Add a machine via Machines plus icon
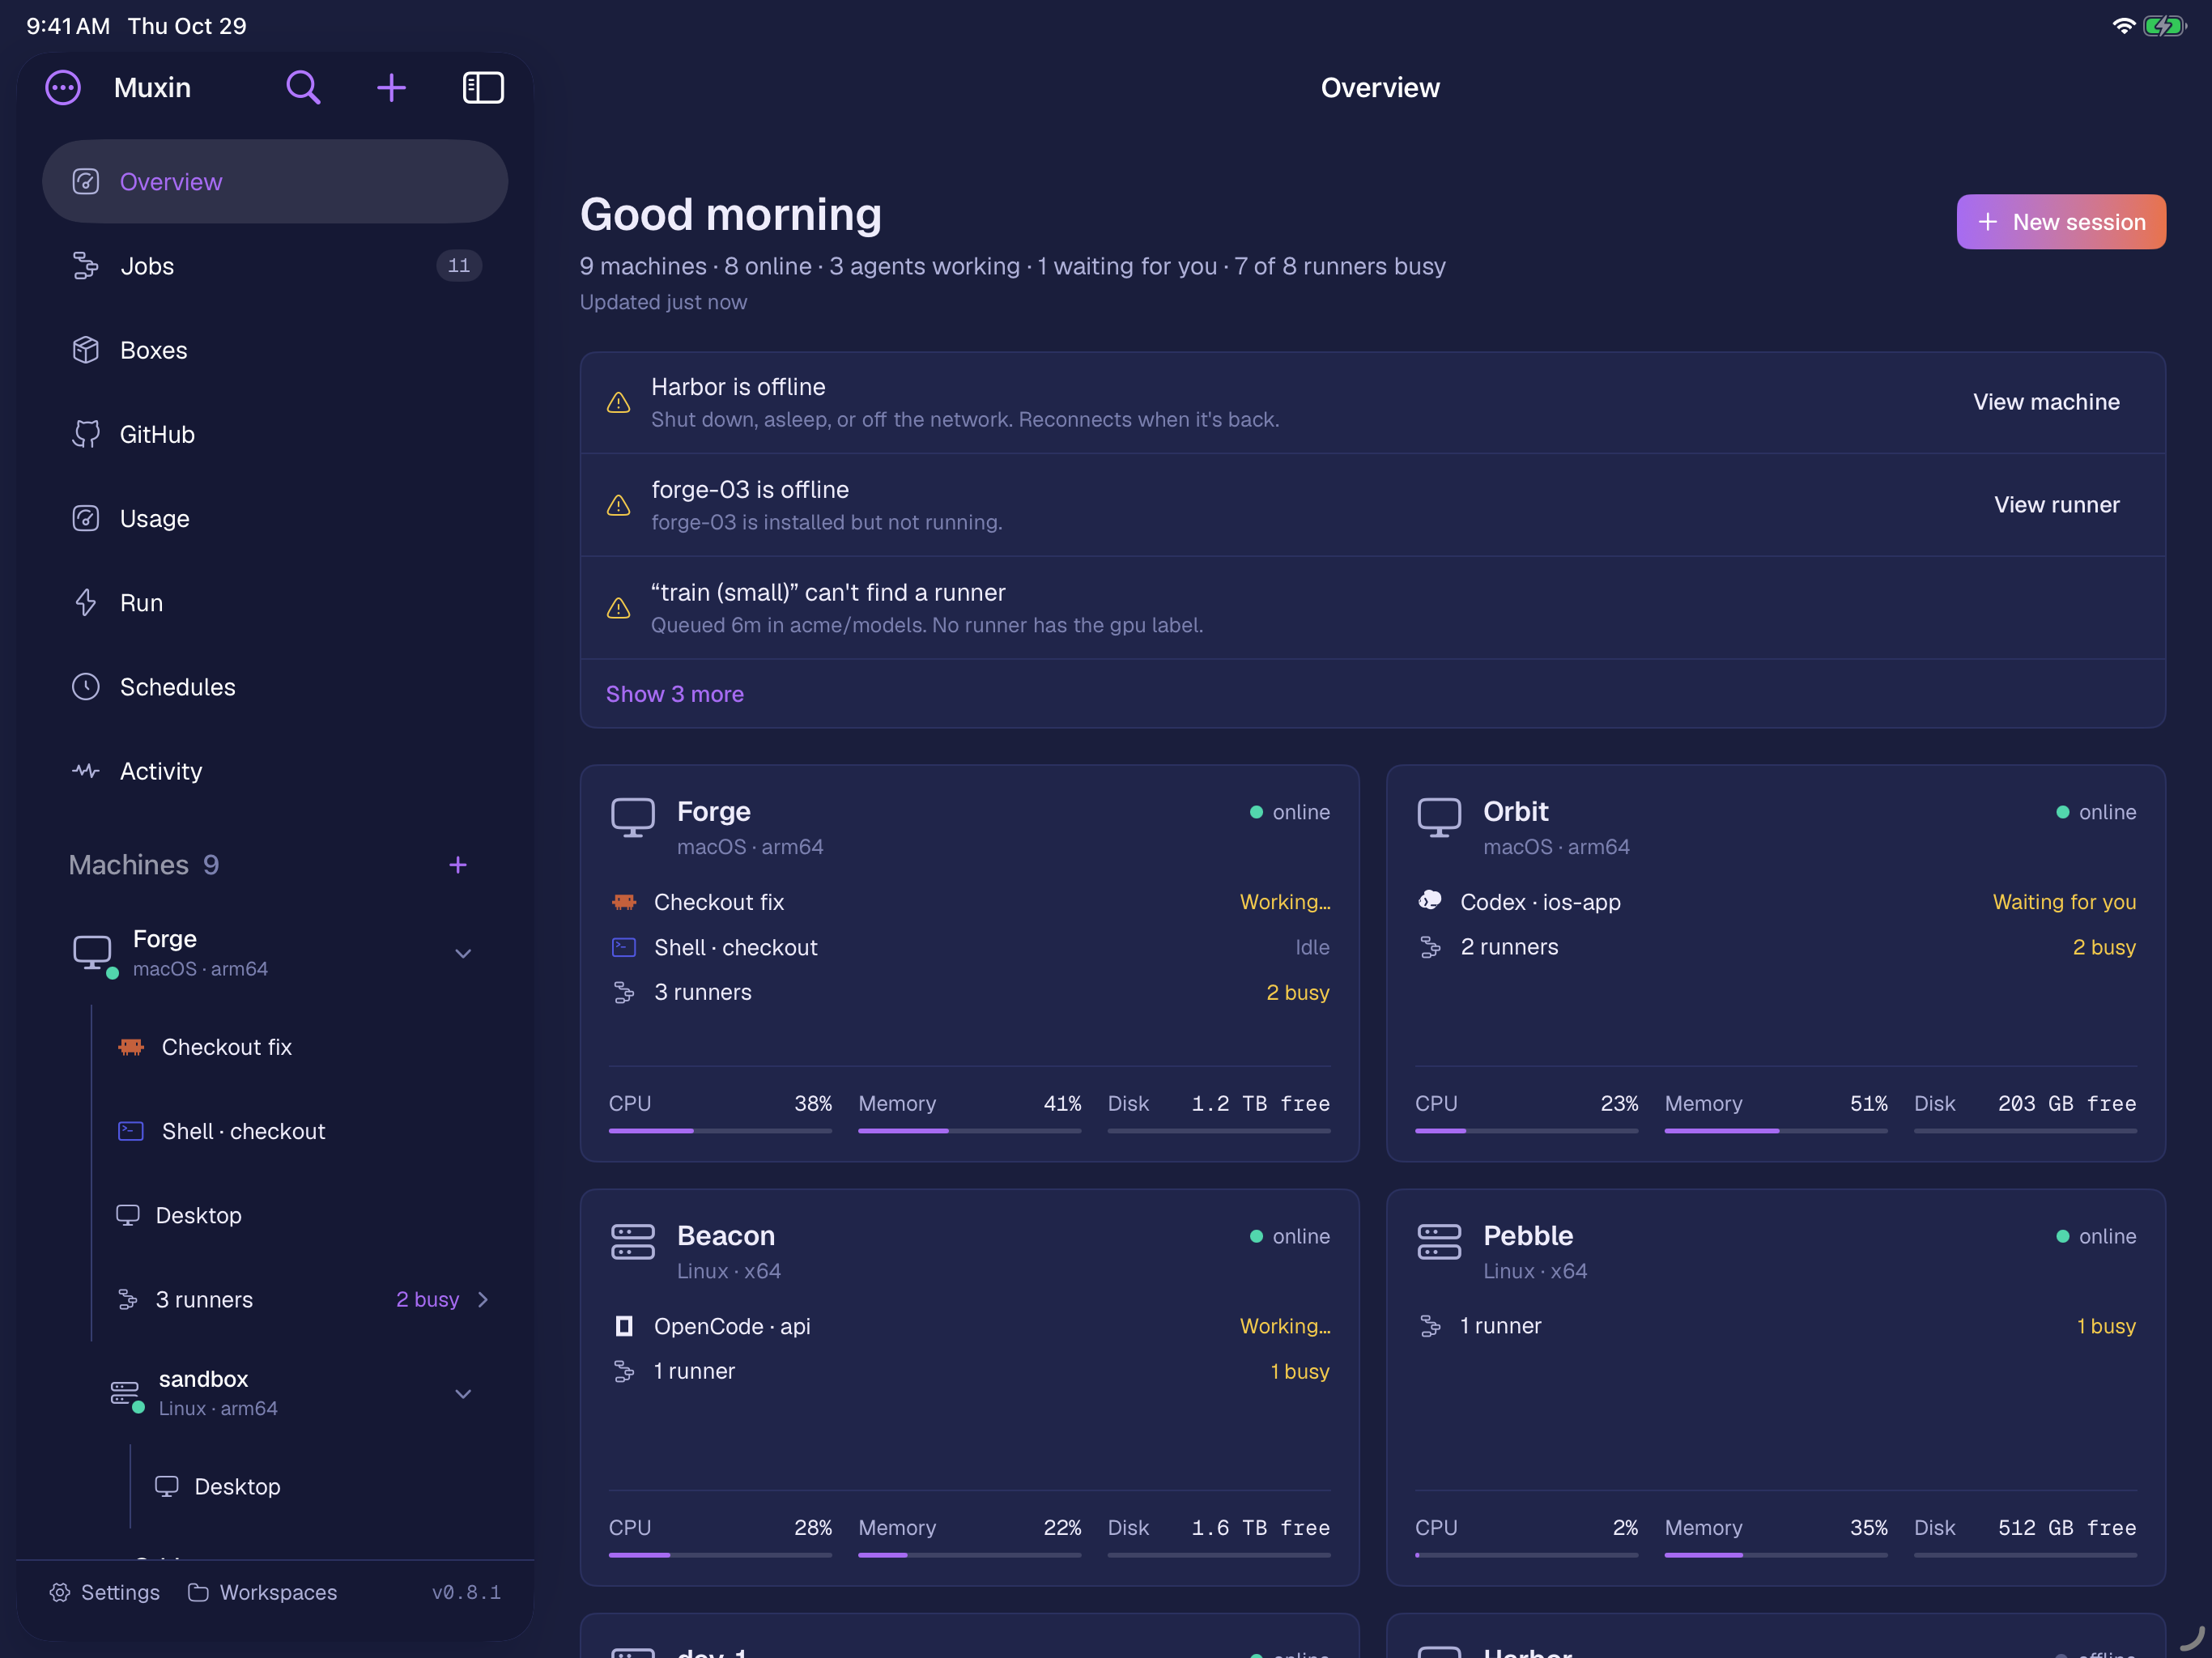The image size is (2212, 1658). 458,865
